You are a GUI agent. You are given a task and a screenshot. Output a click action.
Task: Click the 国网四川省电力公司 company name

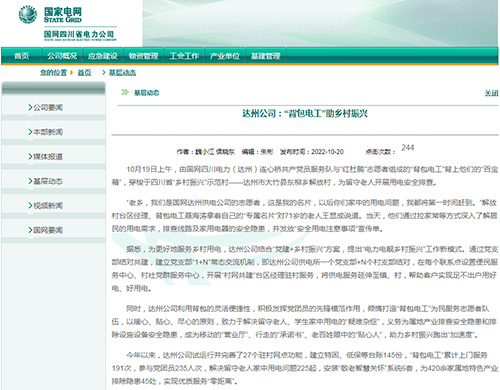(x=79, y=34)
